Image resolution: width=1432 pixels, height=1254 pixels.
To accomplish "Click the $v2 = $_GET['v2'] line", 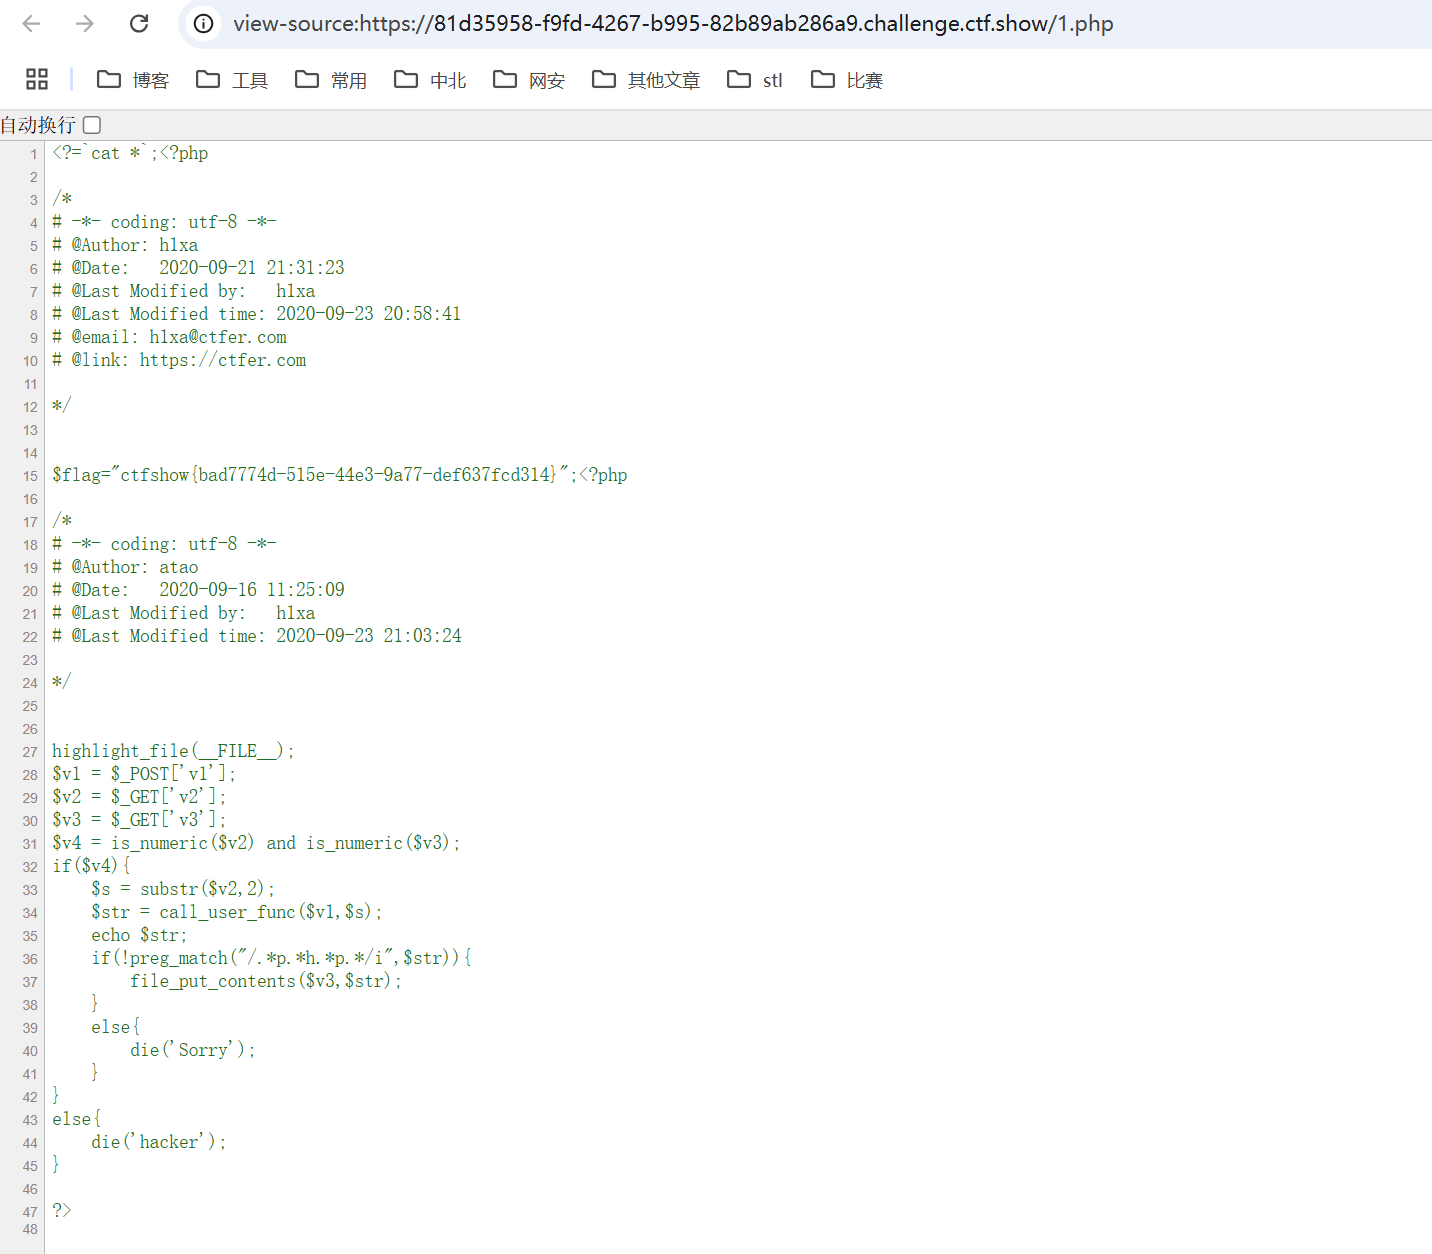I will click(x=139, y=797).
